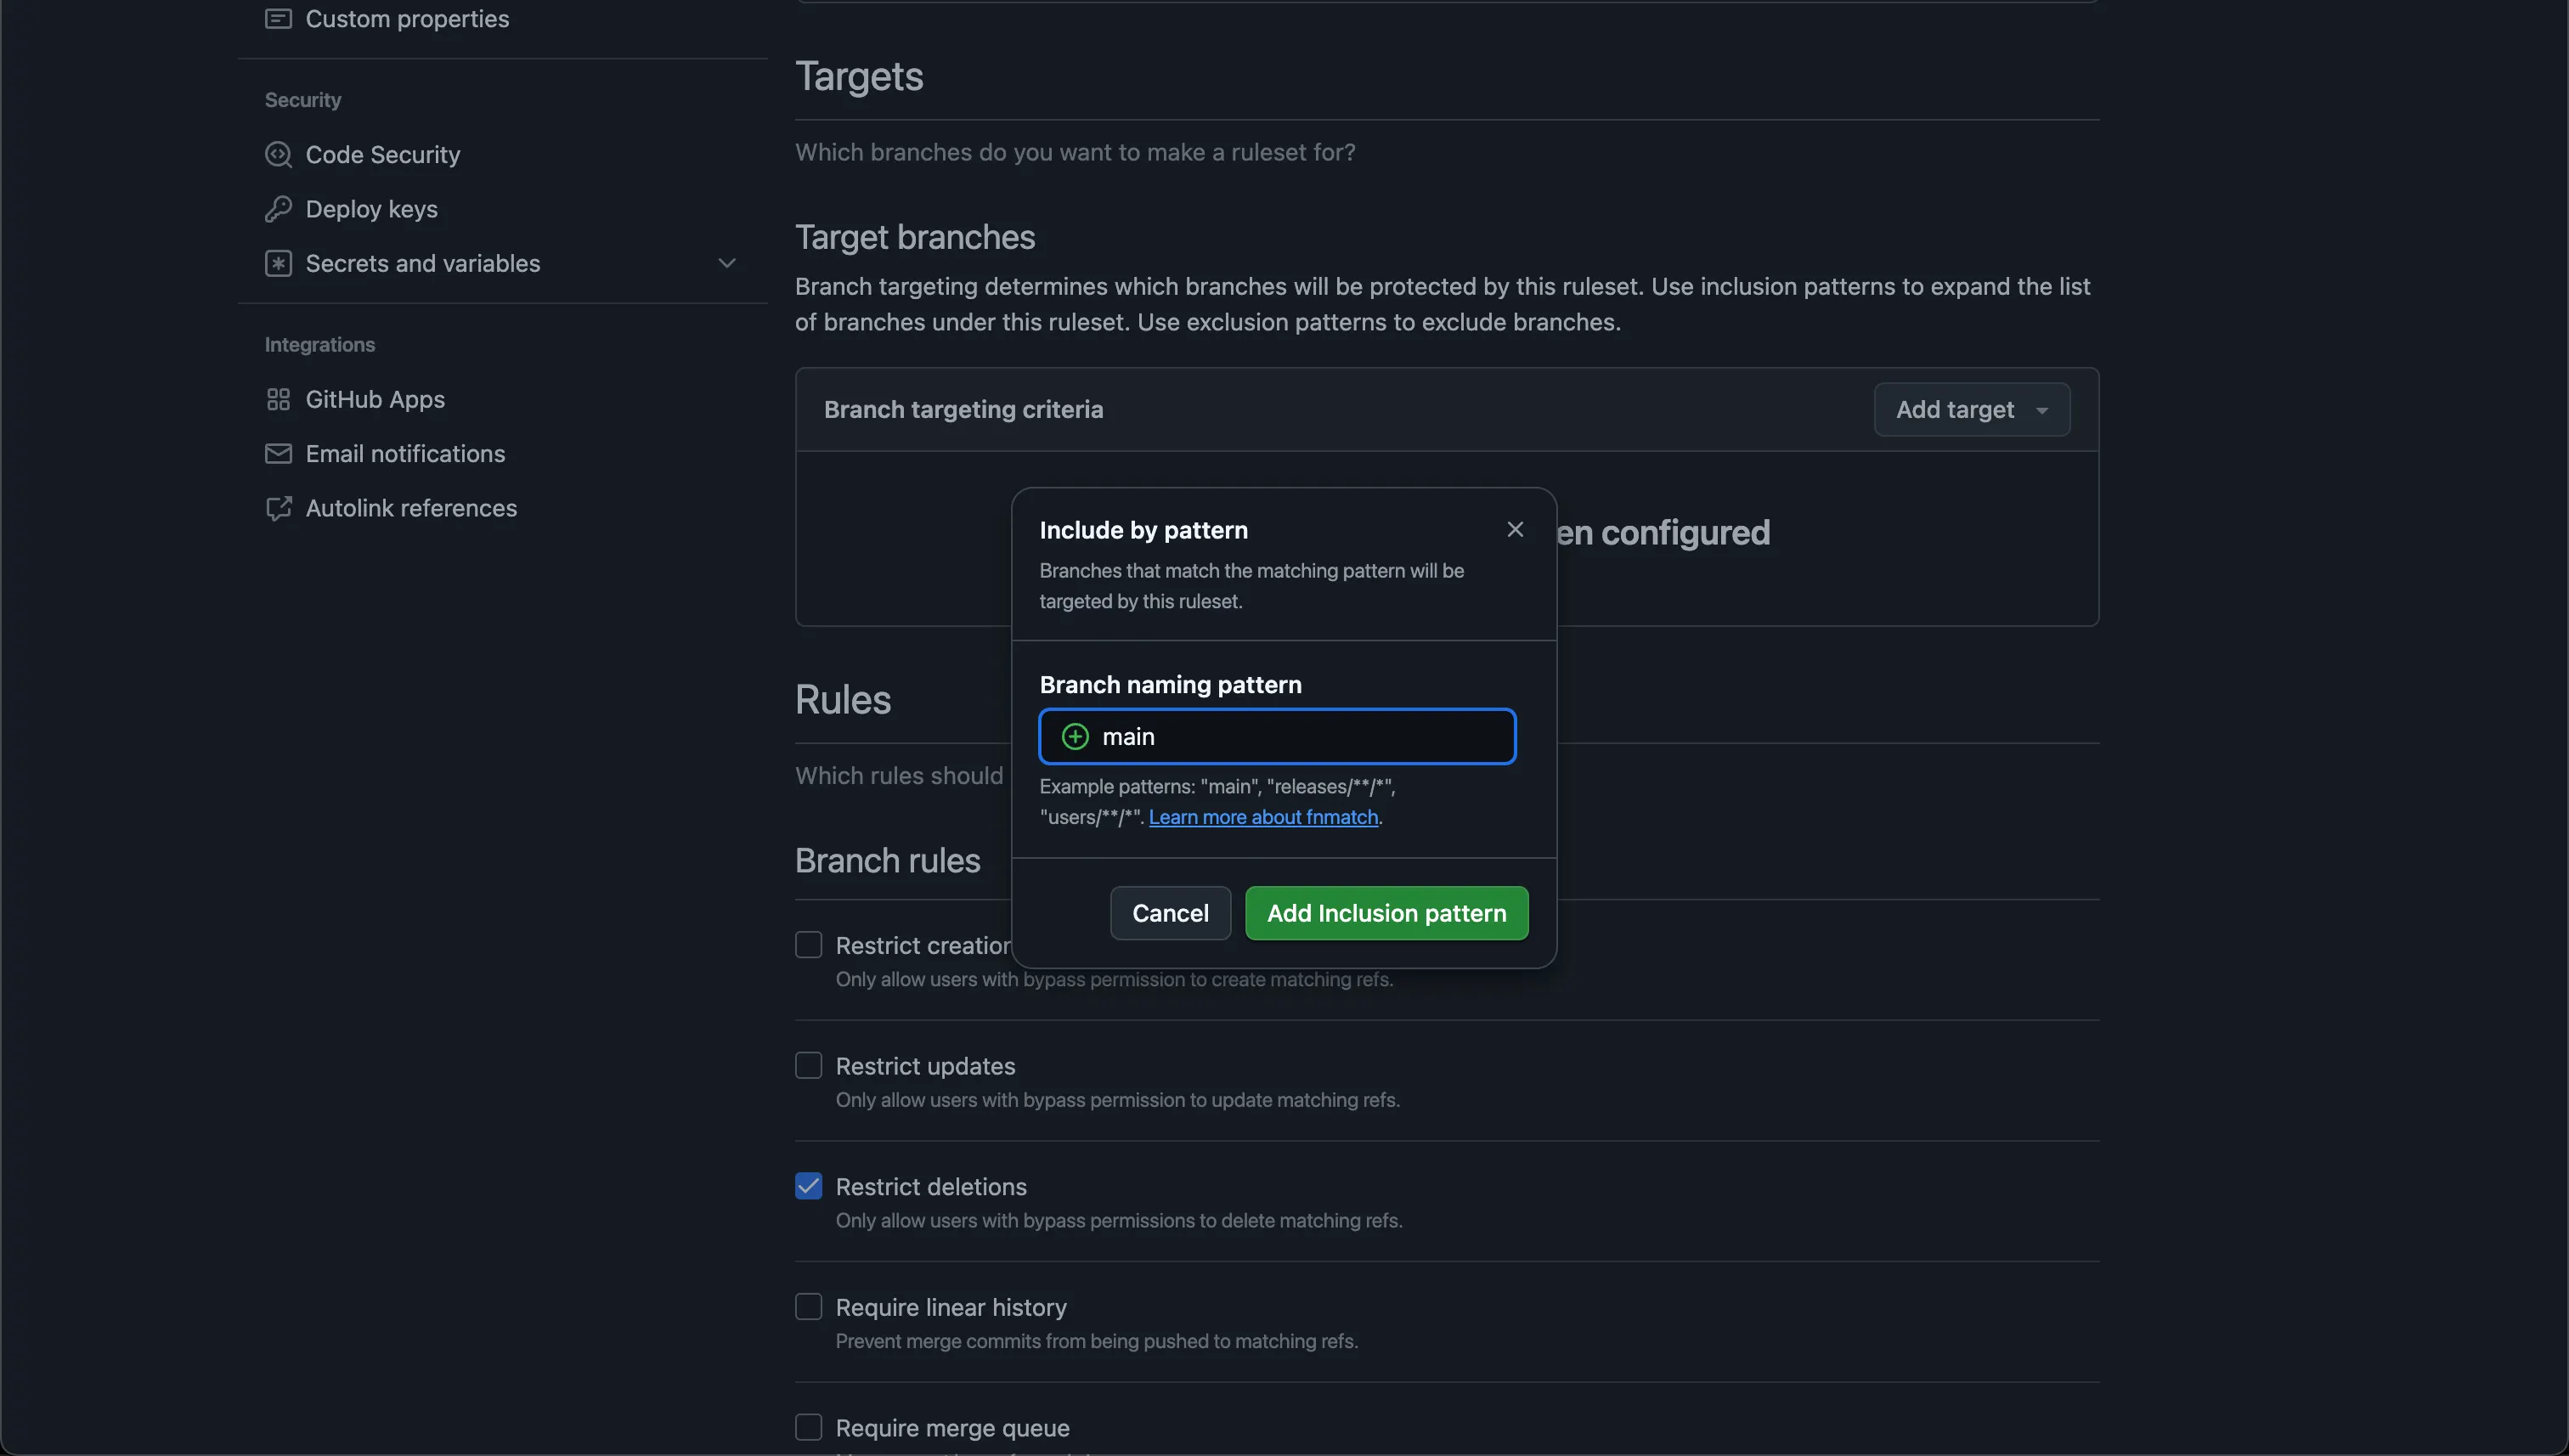Disable Restrict deletions
Viewport: 2569px width, 1456px height.
click(x=808, y=1186)
